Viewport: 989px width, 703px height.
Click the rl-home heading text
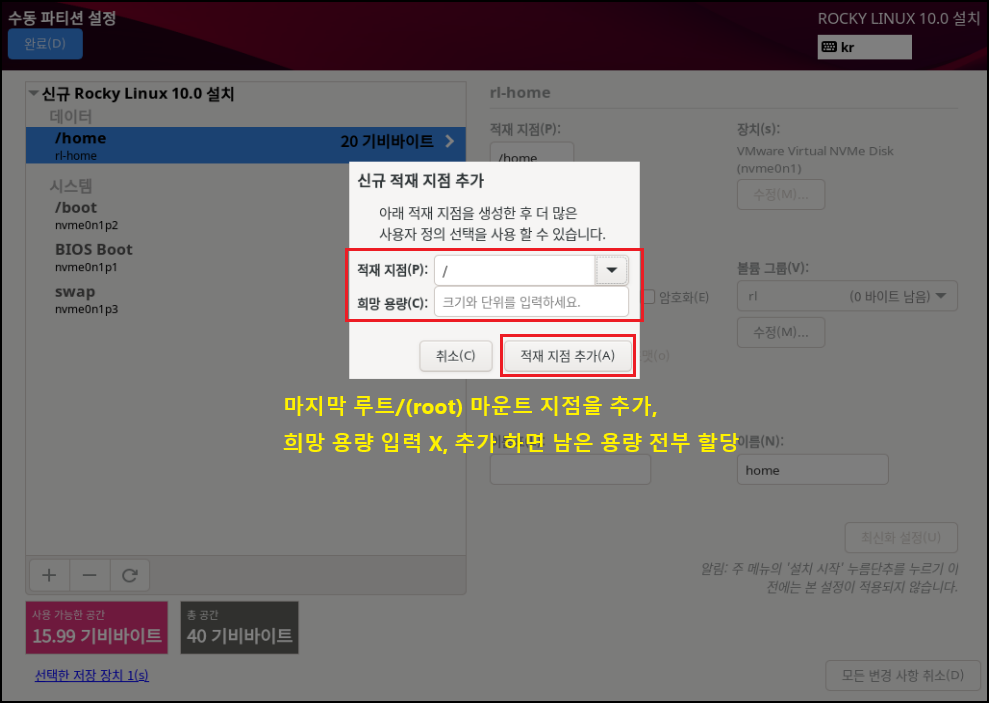tap(520, 93)
